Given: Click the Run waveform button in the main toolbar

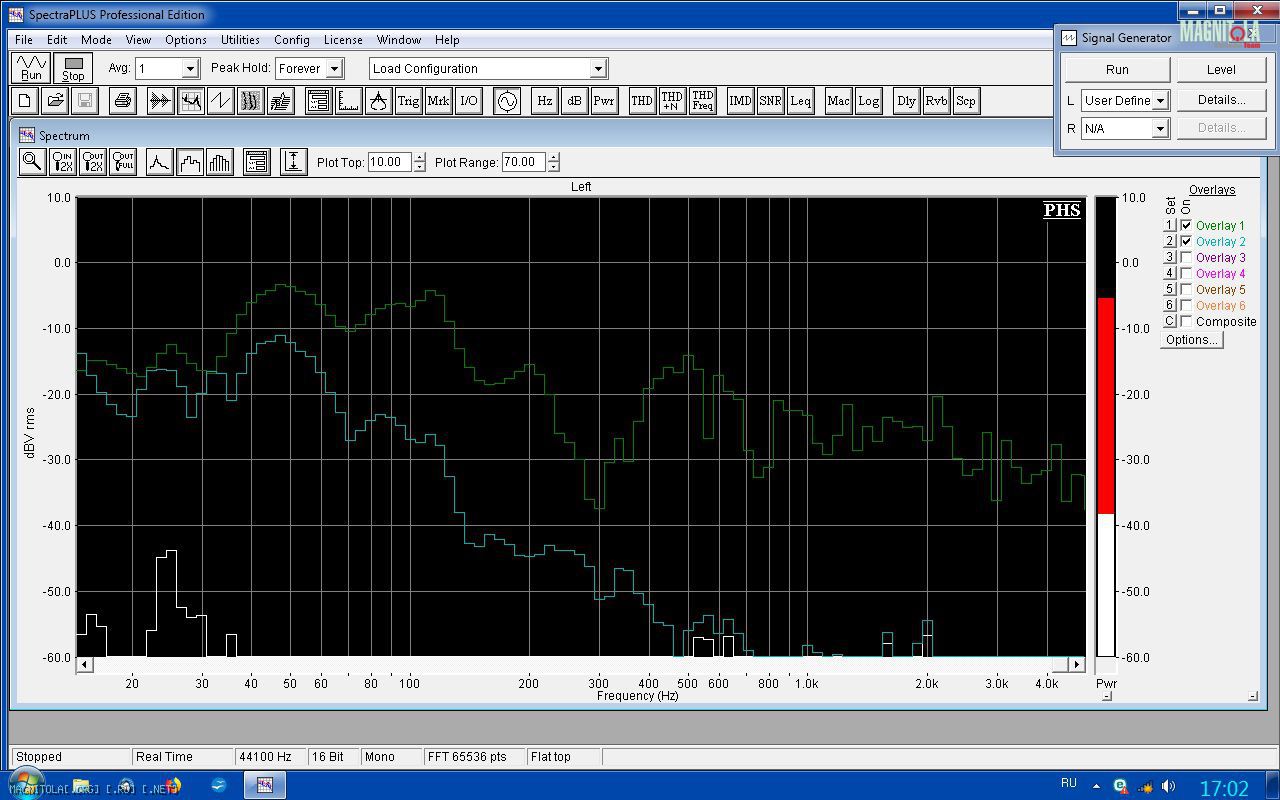Looking at the screenshot, I should click(32, 68).
